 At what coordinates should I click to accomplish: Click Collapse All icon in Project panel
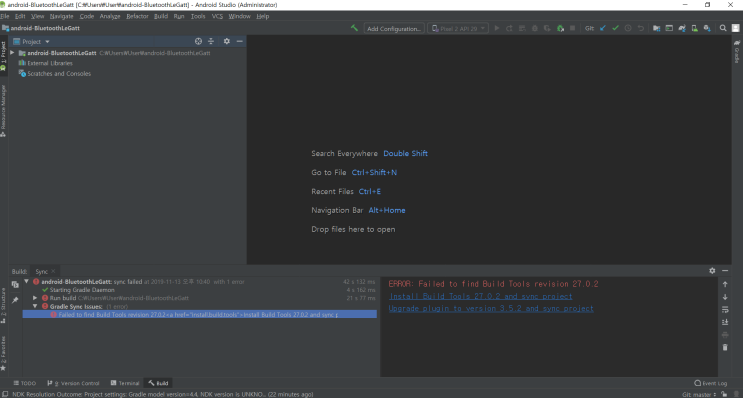pyautogui.click(x=211, y=41)
